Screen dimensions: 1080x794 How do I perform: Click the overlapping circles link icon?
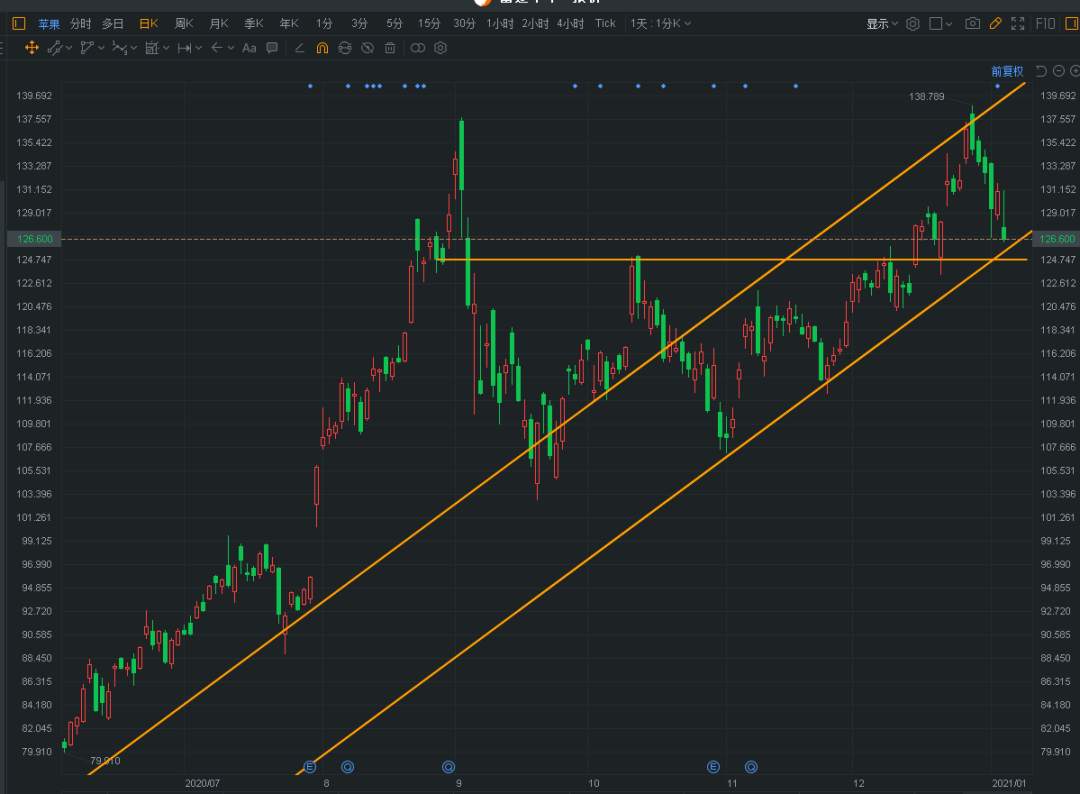tap(417, 48)
